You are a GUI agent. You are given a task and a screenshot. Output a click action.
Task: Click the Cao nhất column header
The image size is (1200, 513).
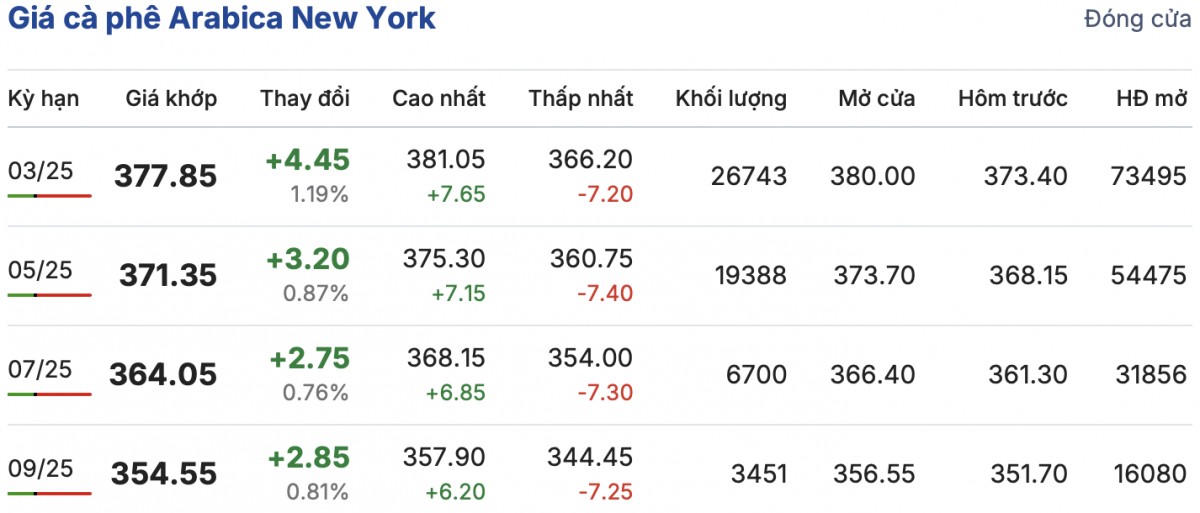point(439,98)
